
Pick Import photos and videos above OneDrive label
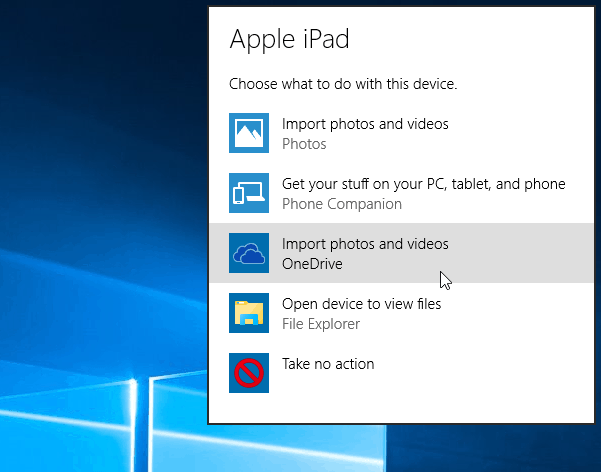(x=365, y=244)
